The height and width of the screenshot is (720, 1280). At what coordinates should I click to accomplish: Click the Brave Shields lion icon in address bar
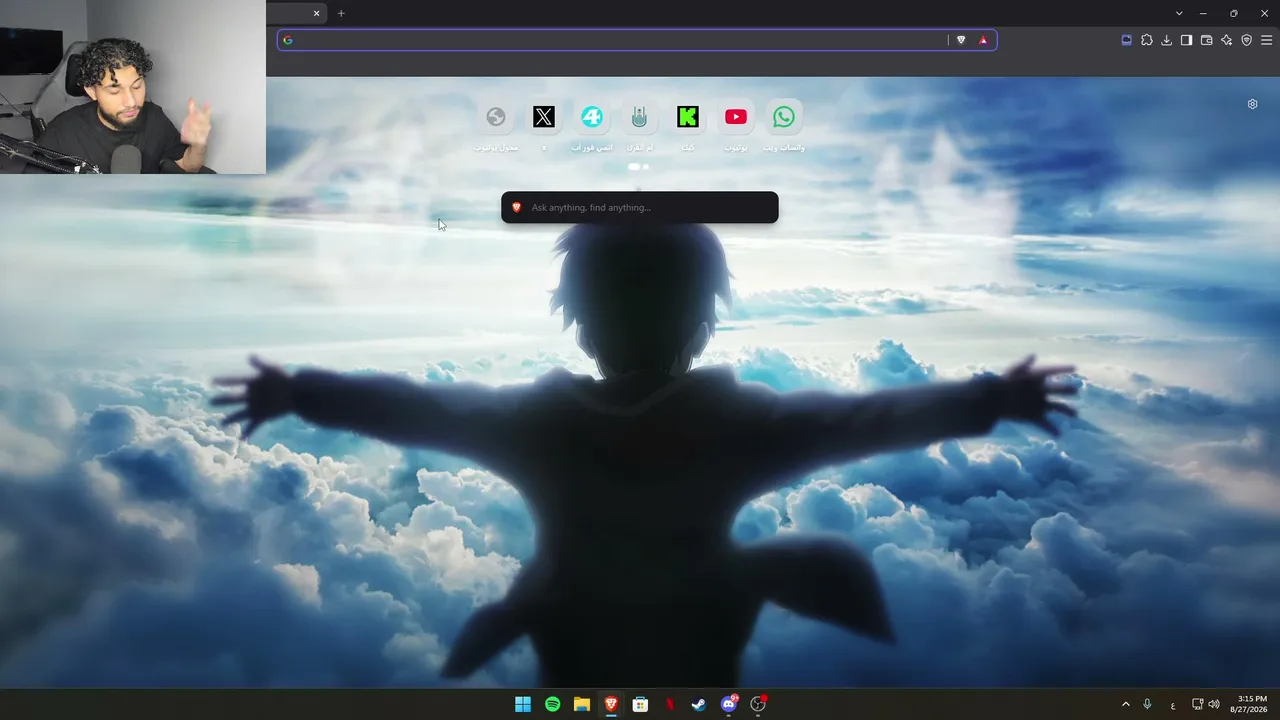[x=961, y=40]
